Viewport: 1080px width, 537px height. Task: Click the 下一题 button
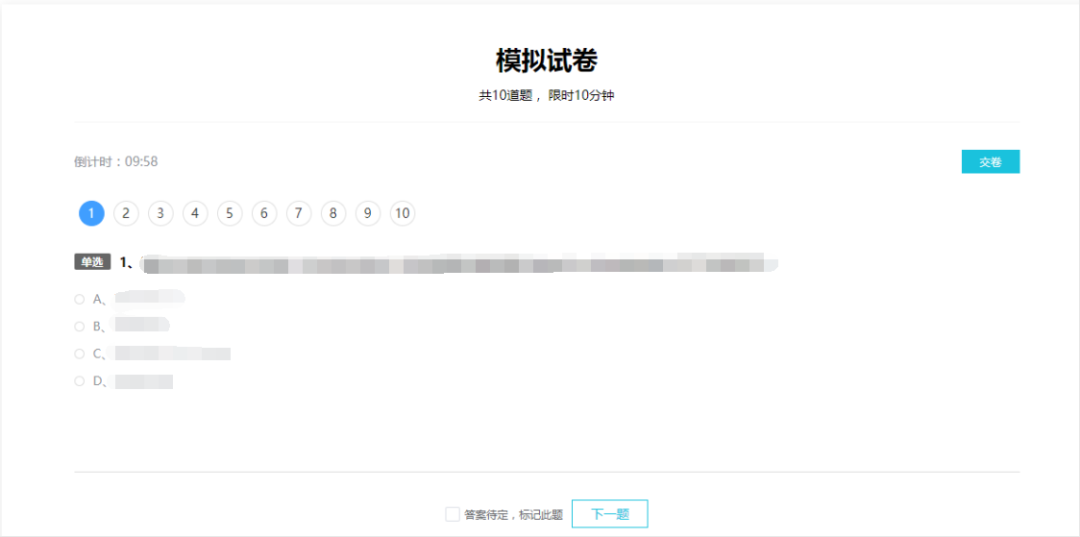[x=610, y=514]
